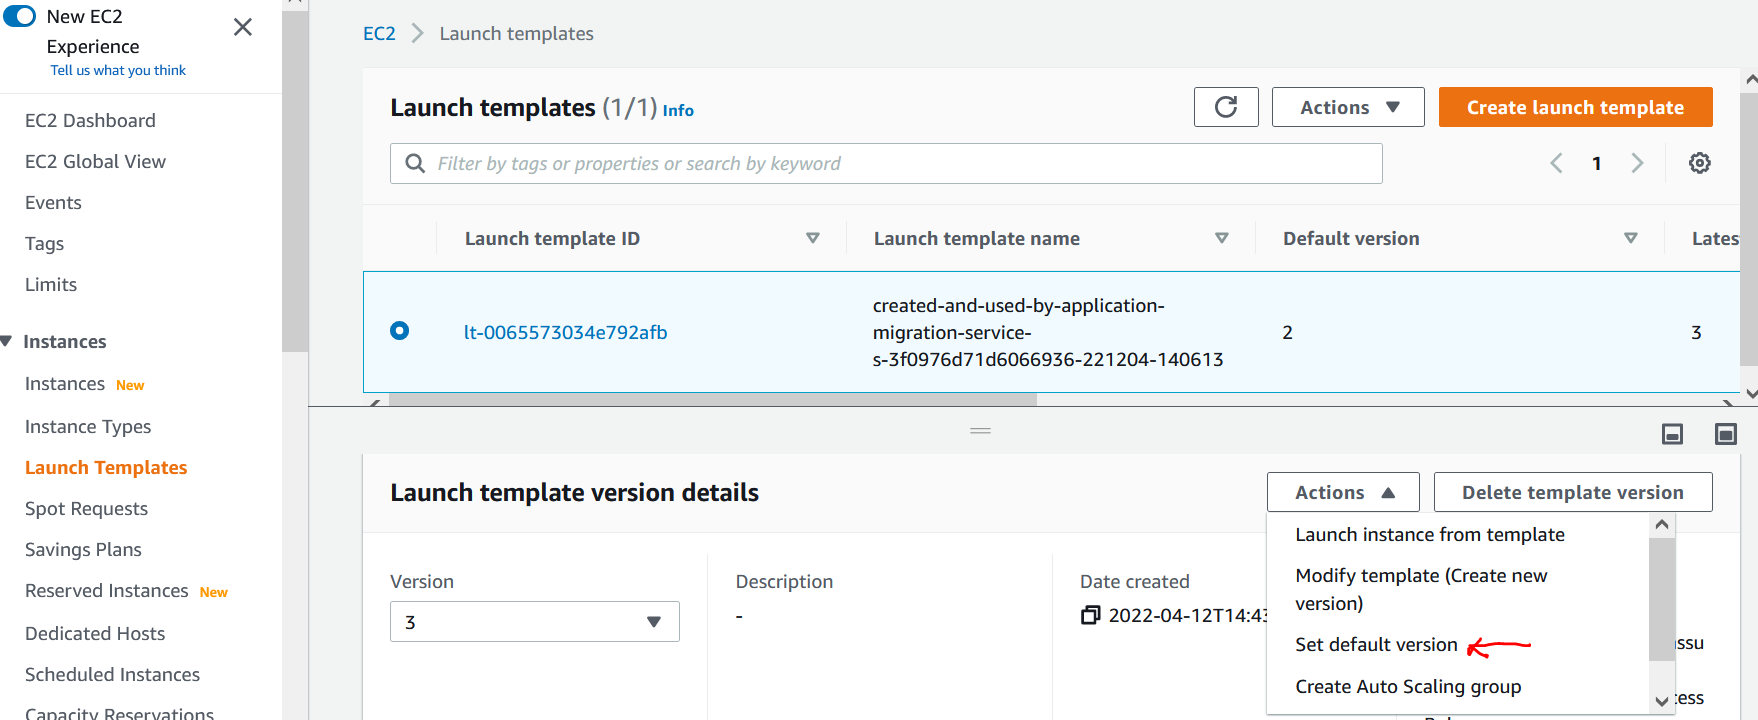This screenshot has height=720, width=1758.
Task: Open EC2 Dashboard
Action: coord(90,120)
